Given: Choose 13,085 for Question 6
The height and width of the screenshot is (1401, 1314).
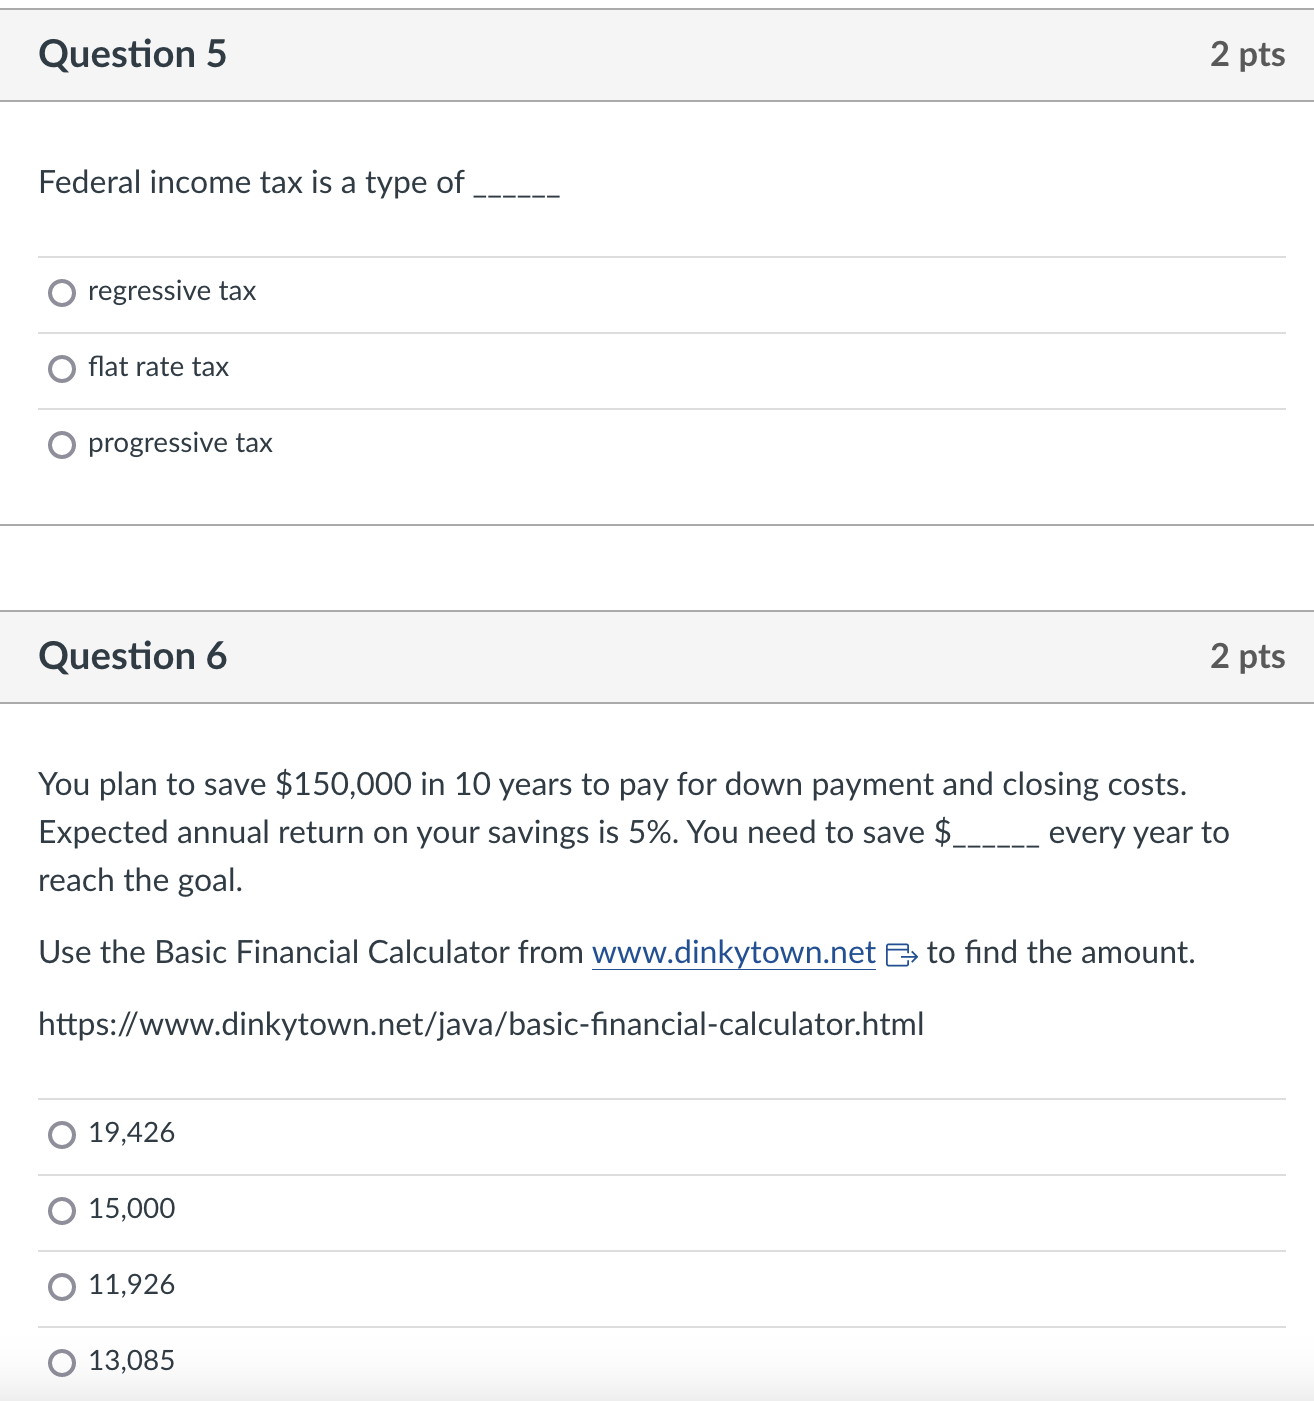Looking at the screenshot, I should coord(62,1361).
